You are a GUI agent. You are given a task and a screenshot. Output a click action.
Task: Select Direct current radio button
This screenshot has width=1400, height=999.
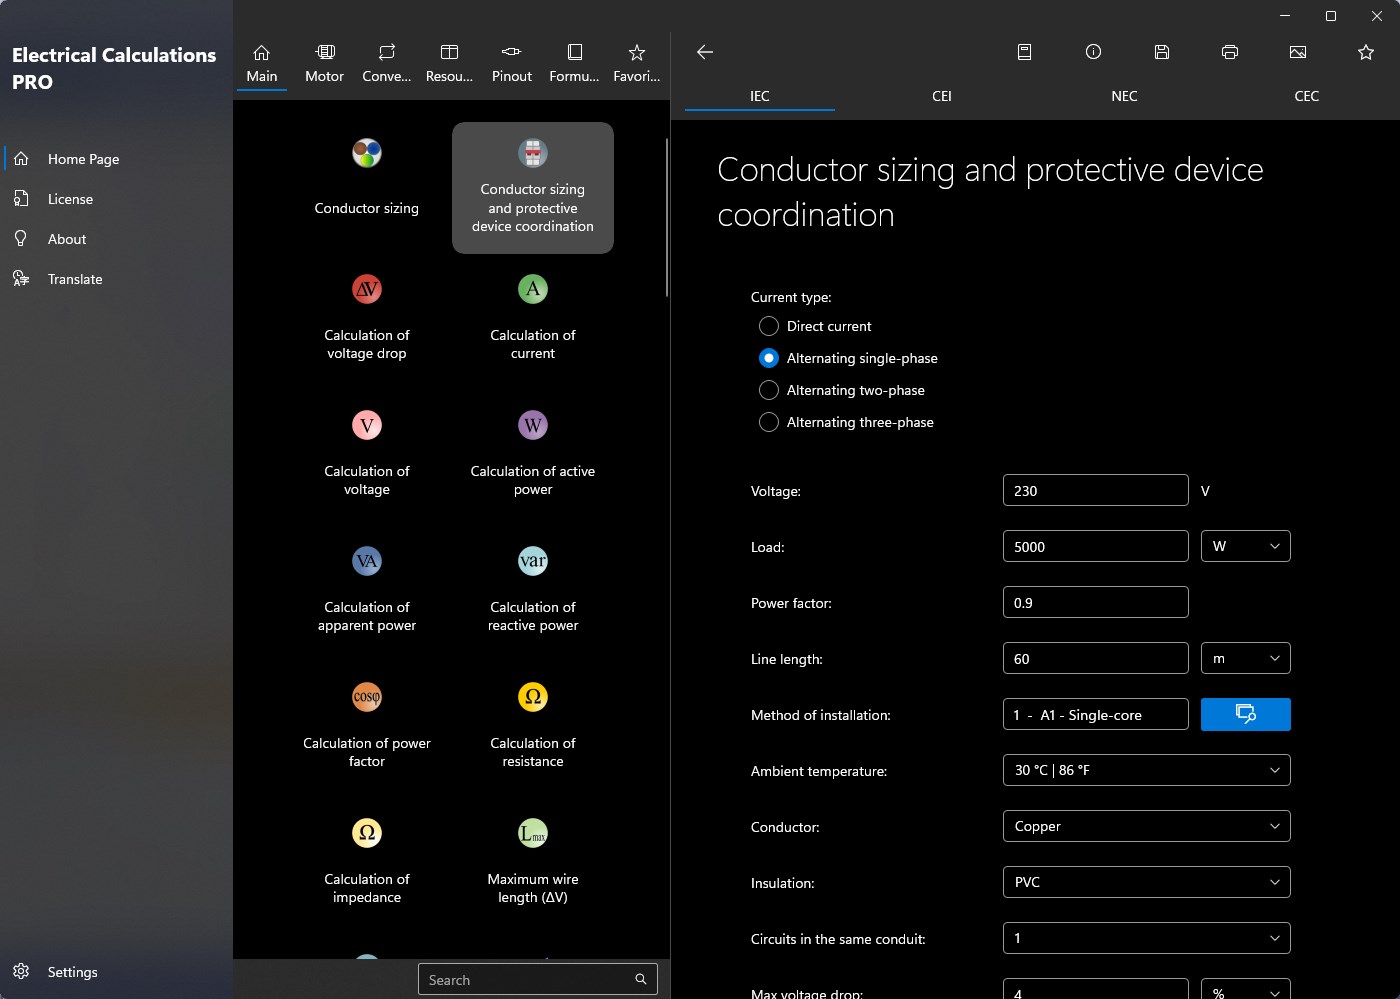click(769, 326)
